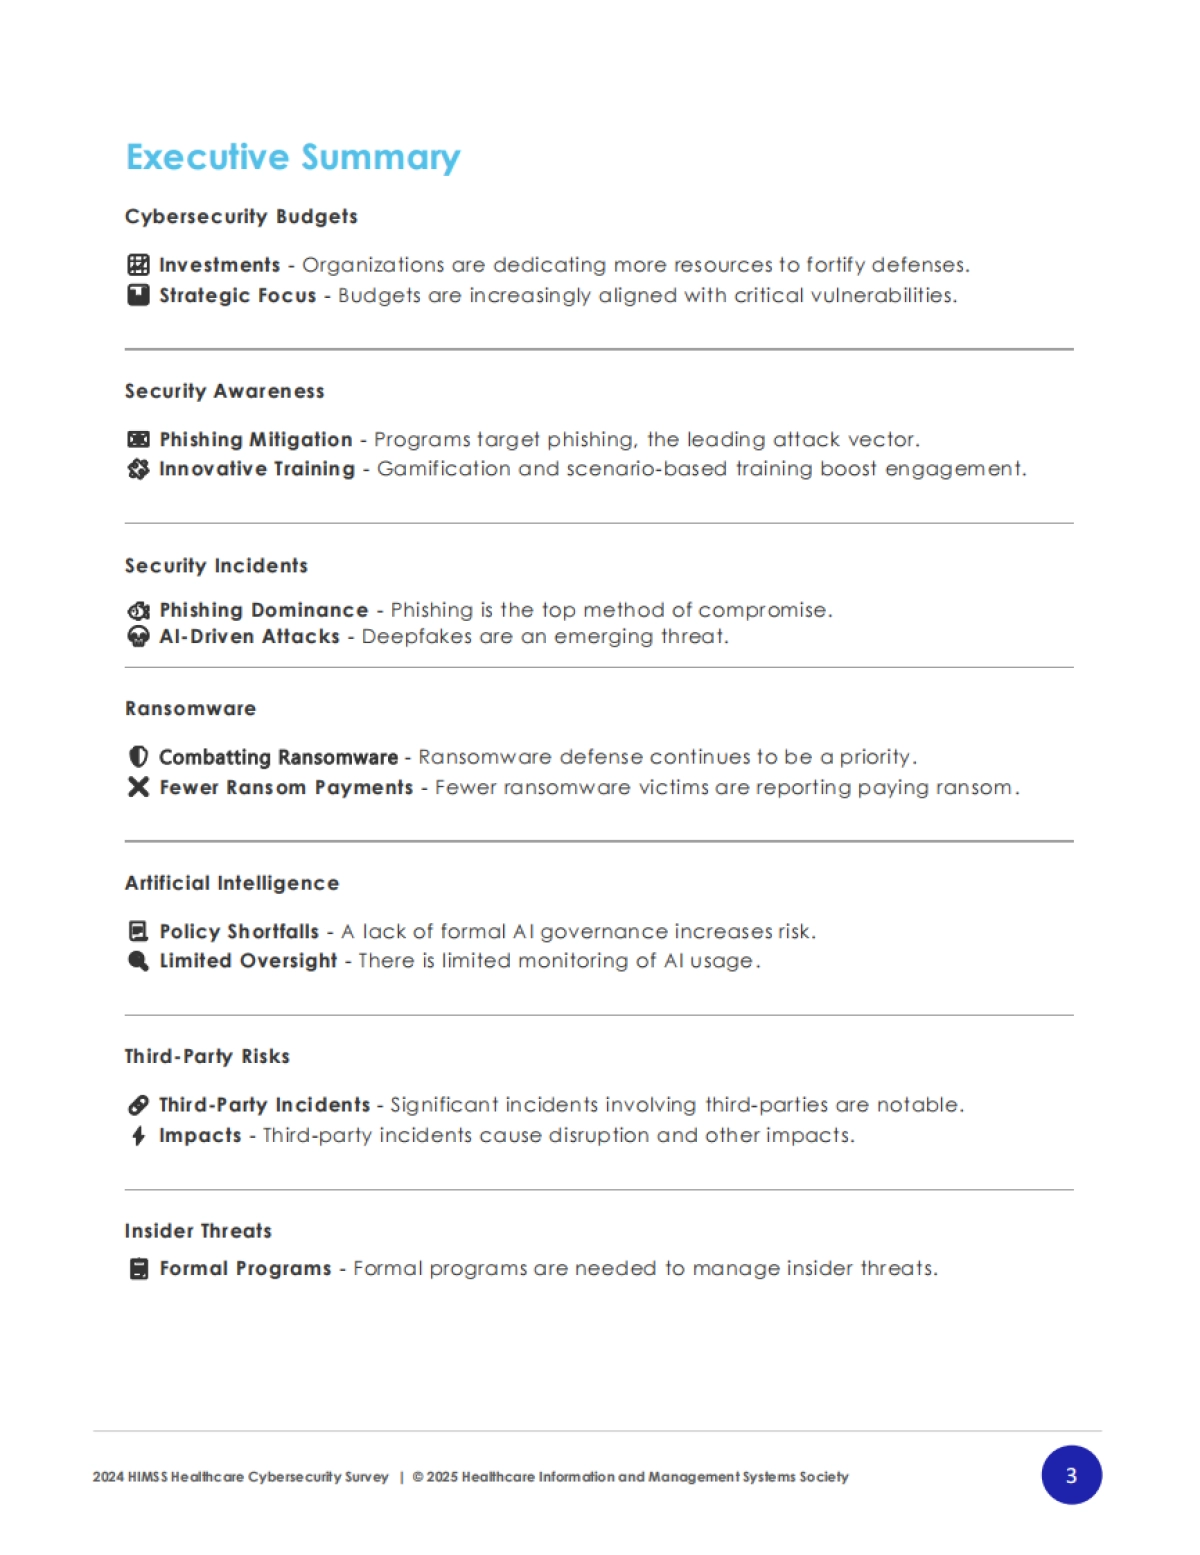Click the link icon beside Third-Party Incidents
This screenshot has width=1200, height=1555.
[139, 1105]
